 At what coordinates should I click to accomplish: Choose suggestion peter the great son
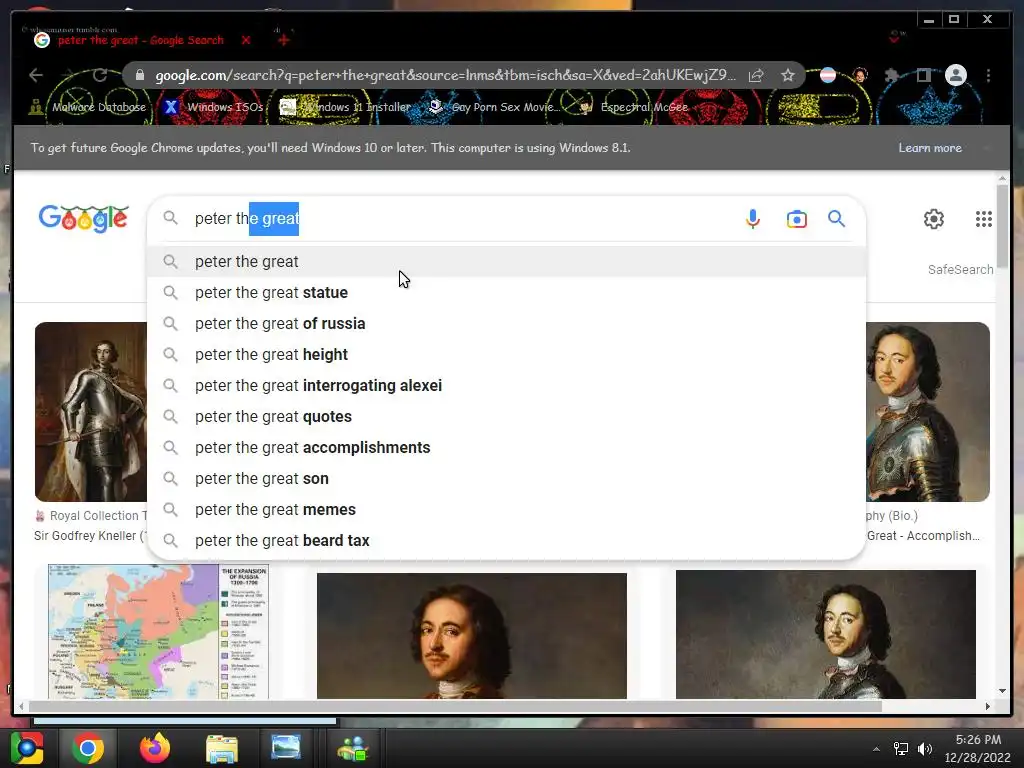[507, 479]
